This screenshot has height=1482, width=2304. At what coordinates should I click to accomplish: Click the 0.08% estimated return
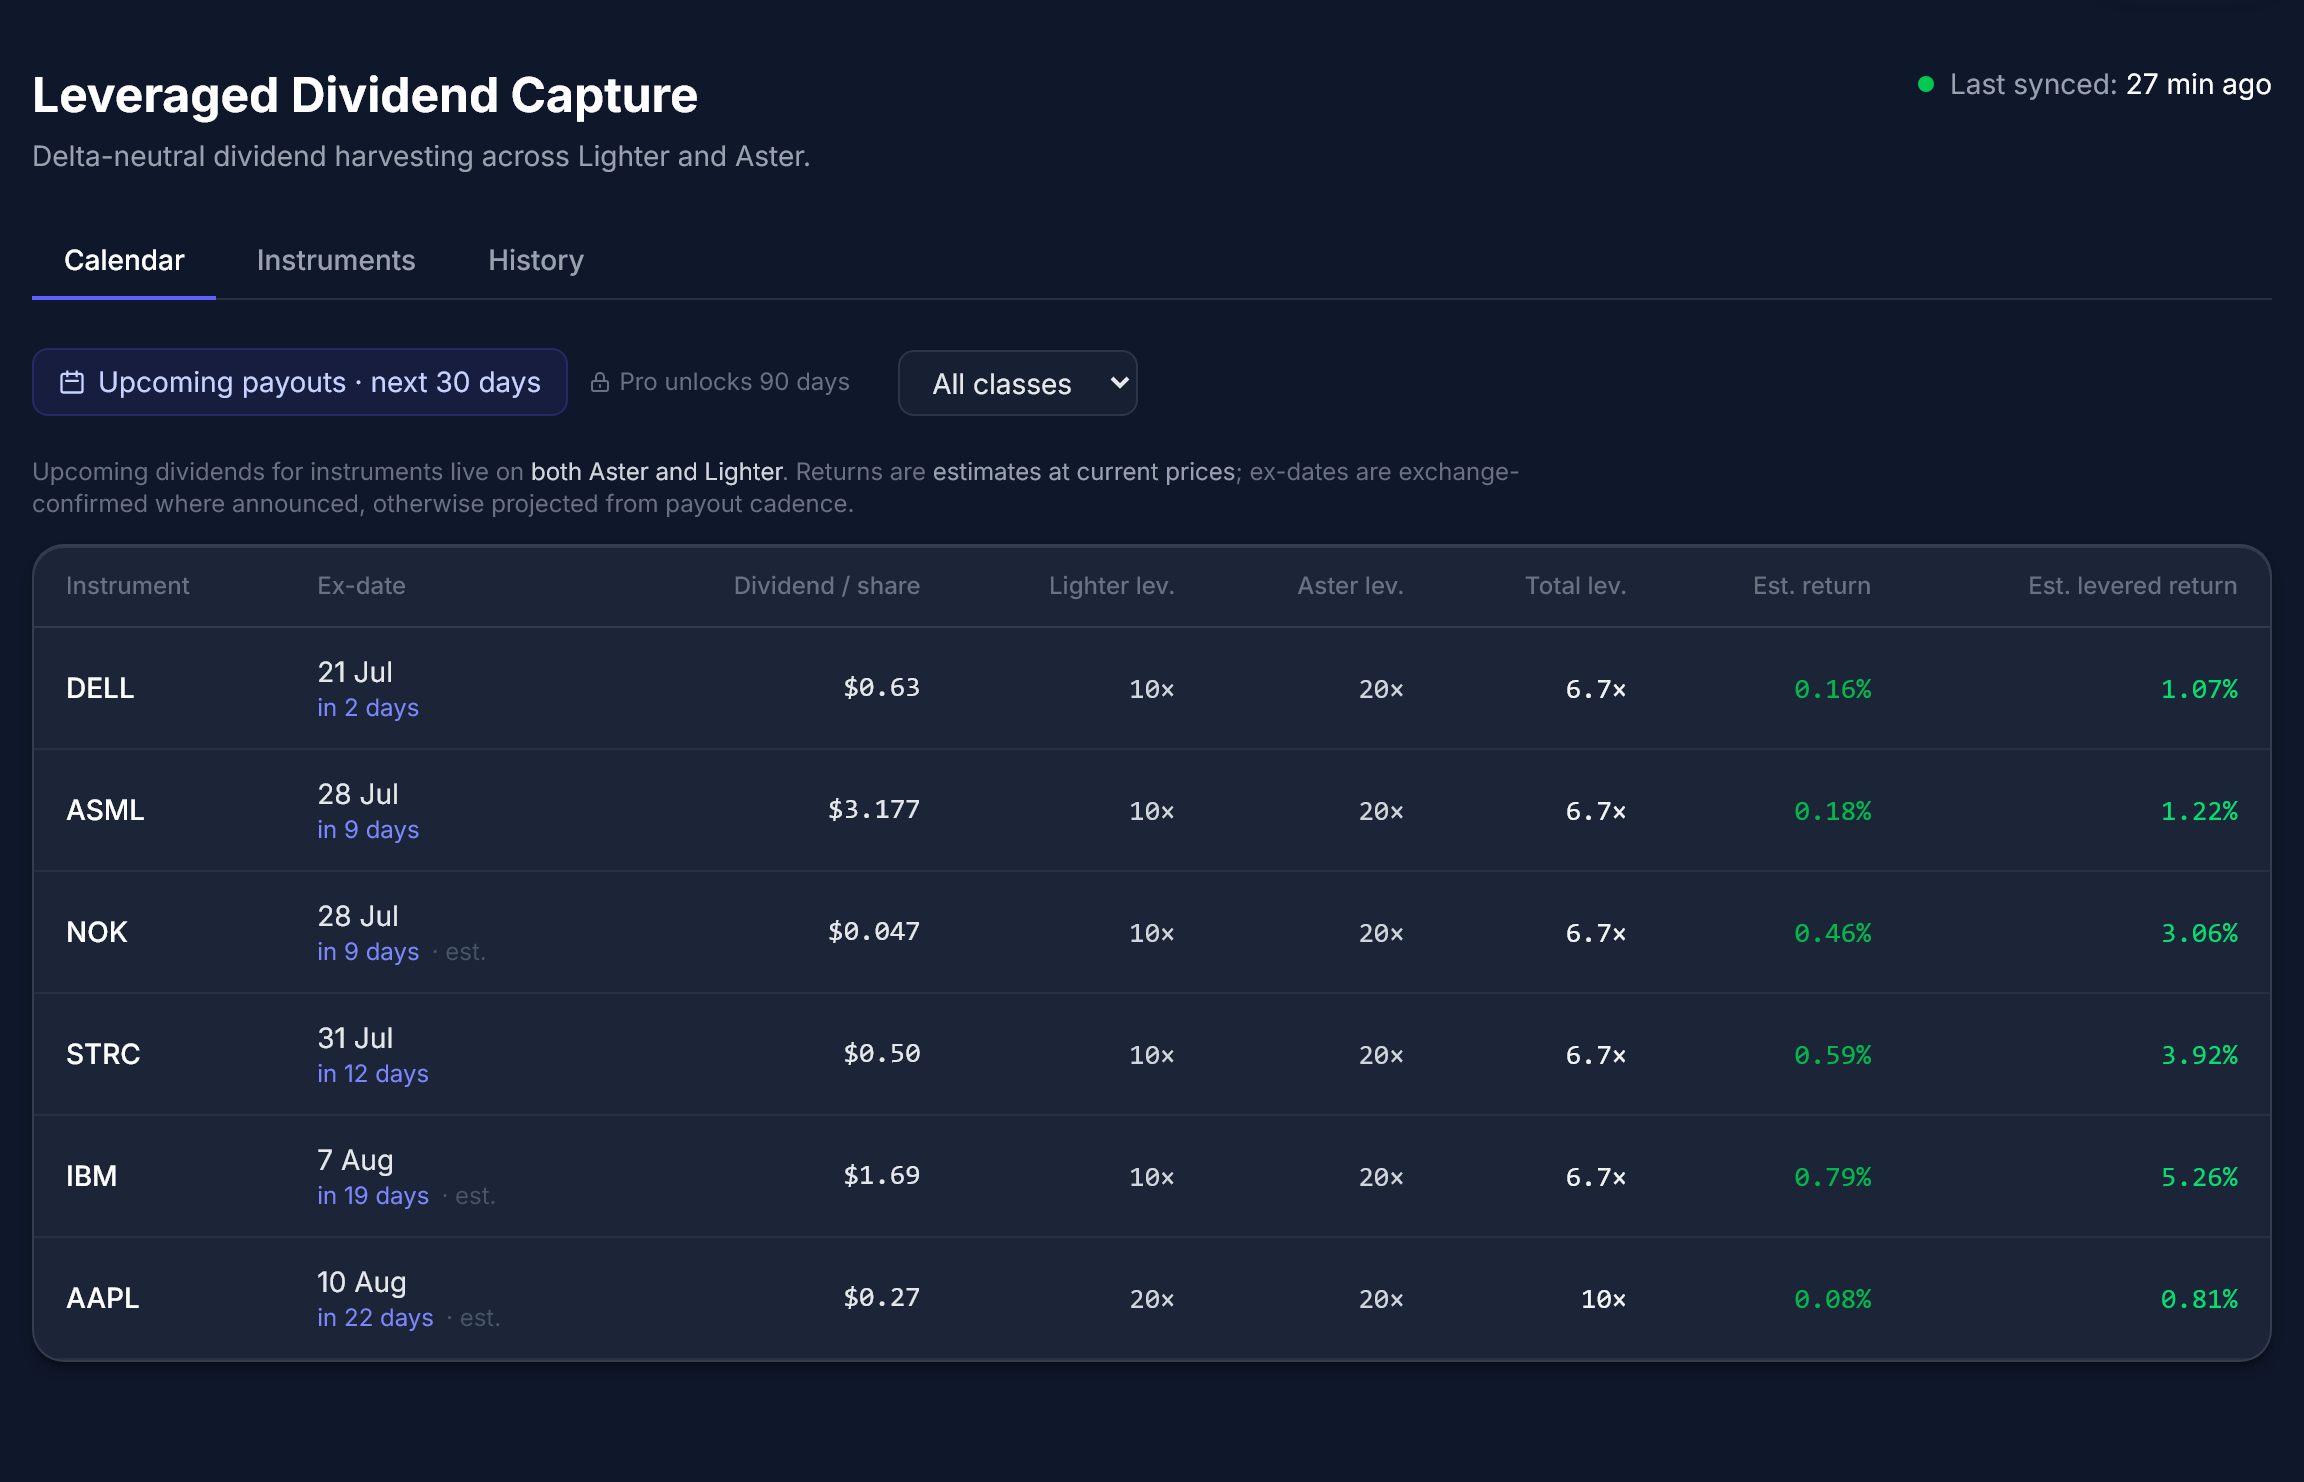click(1832, 1299)
